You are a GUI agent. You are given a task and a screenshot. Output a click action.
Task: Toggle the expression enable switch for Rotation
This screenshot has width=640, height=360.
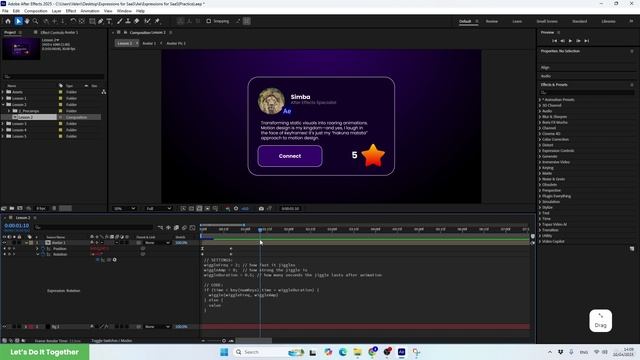tap(98, 260)
